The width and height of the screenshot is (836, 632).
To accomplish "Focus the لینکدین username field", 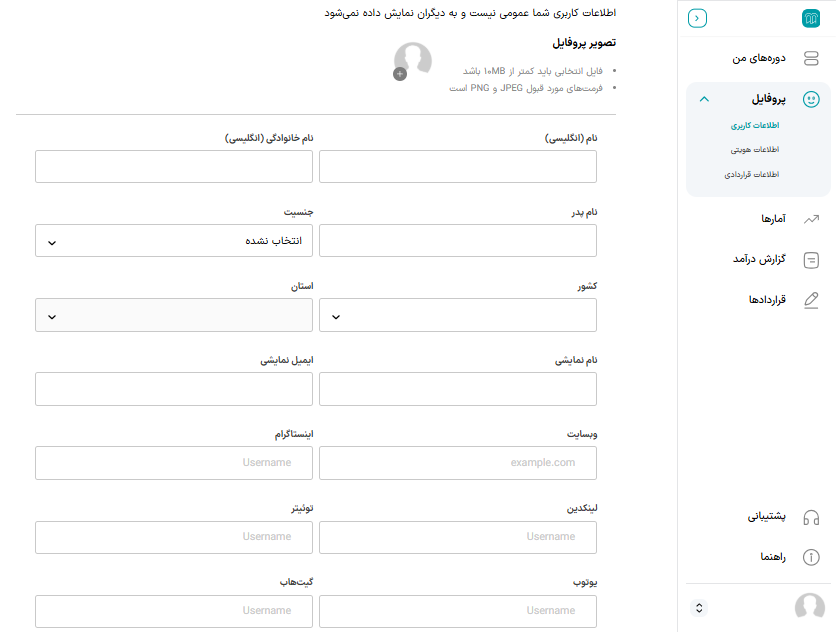I will (458, 537).
